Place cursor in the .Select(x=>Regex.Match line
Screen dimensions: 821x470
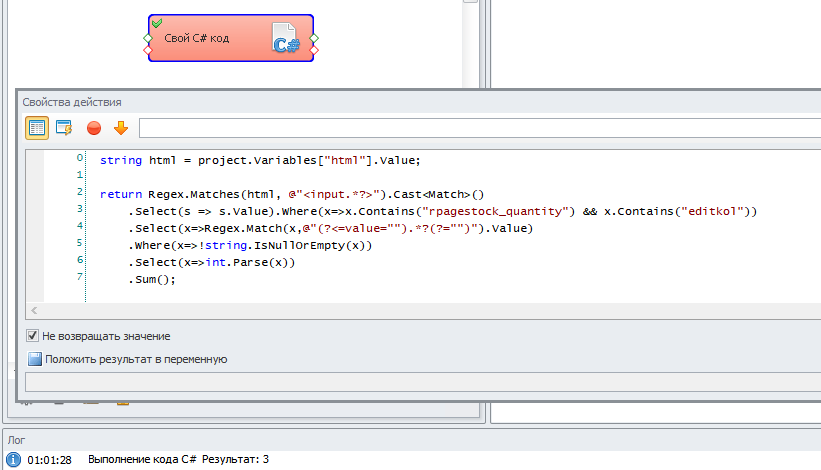tap(330, 228)
